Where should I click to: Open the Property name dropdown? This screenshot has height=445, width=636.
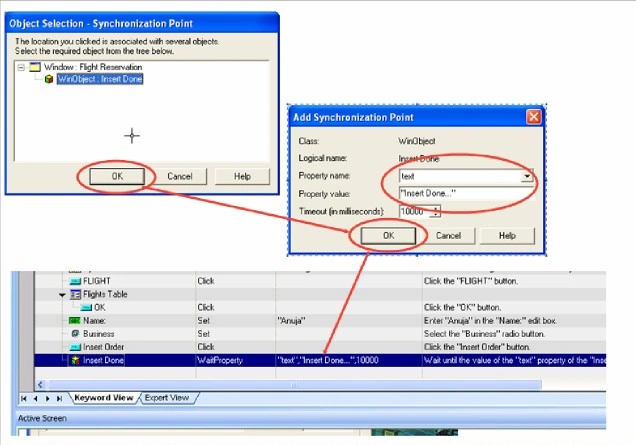tap(527, 176)
